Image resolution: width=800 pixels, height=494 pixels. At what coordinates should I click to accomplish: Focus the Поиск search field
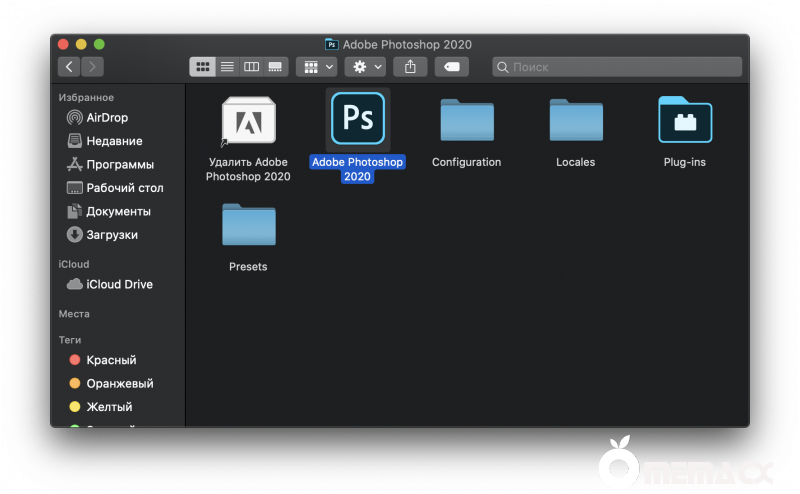[617, 67]
